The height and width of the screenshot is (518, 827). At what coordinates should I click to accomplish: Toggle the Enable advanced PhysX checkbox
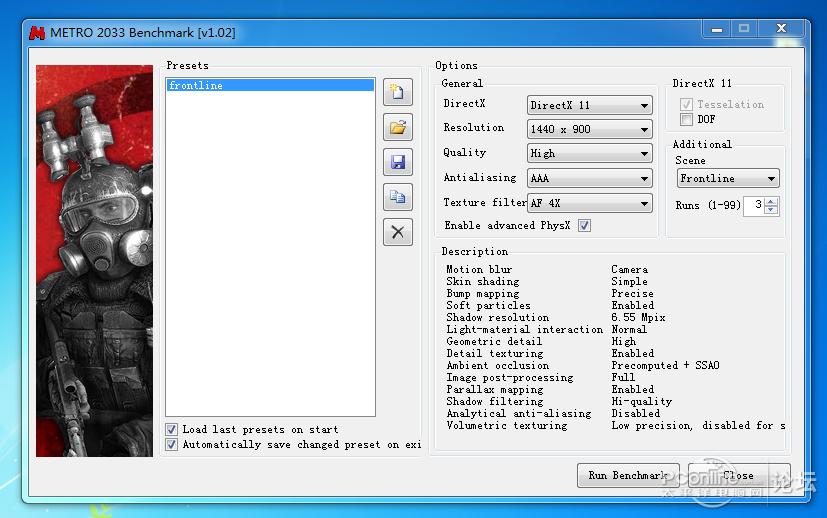(x=584, y=226)
